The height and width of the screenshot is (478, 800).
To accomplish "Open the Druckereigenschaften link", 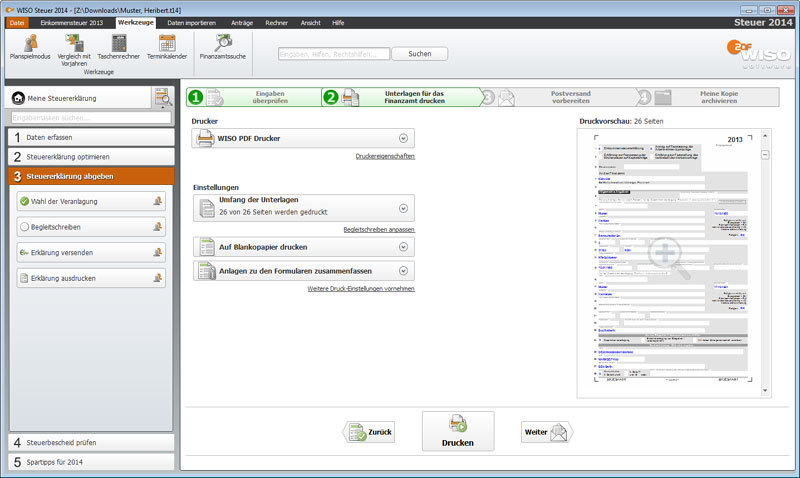I will click(384, 157).
